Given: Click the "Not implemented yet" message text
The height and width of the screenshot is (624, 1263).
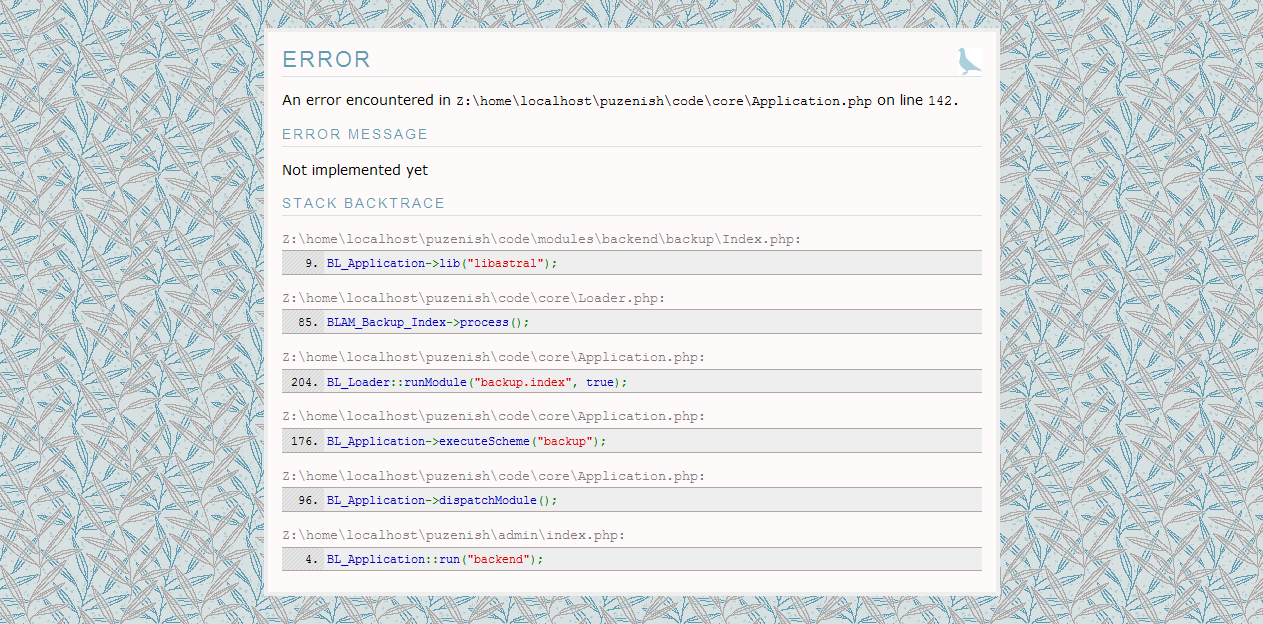Looking at the screenshot, I should click(x=355, y=170).
